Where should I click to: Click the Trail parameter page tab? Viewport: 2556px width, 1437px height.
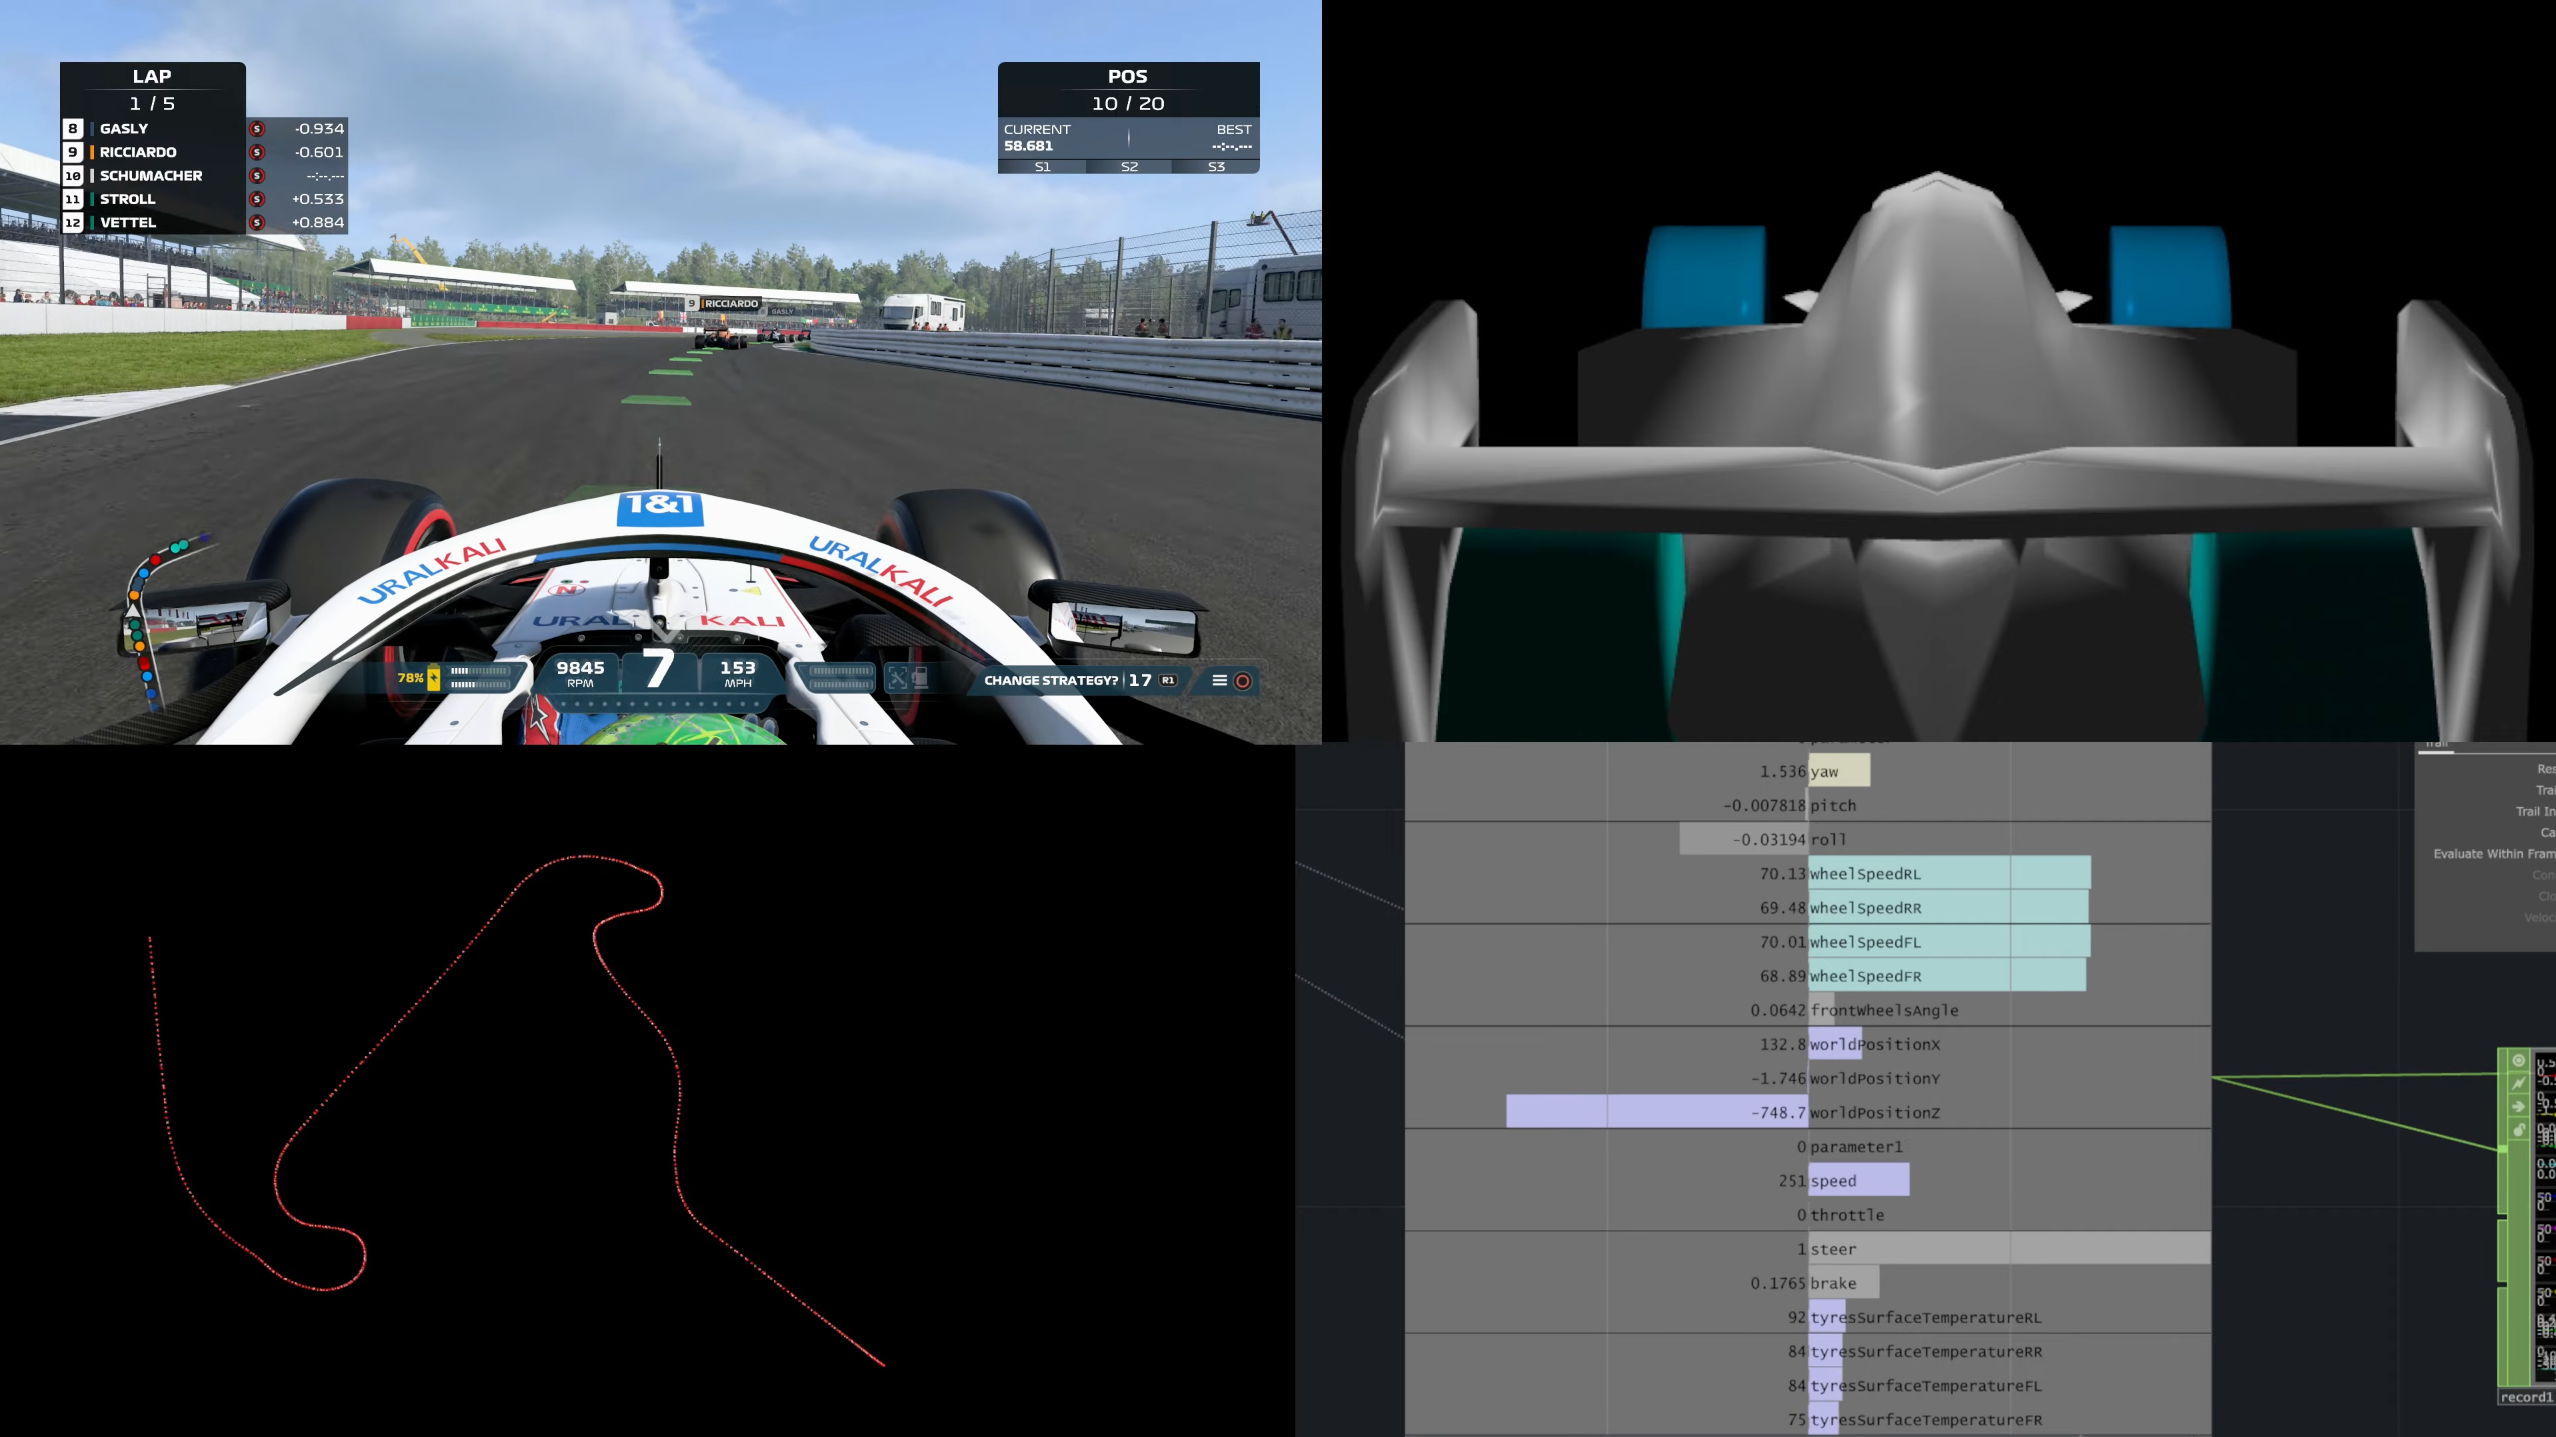[2436, 746]
